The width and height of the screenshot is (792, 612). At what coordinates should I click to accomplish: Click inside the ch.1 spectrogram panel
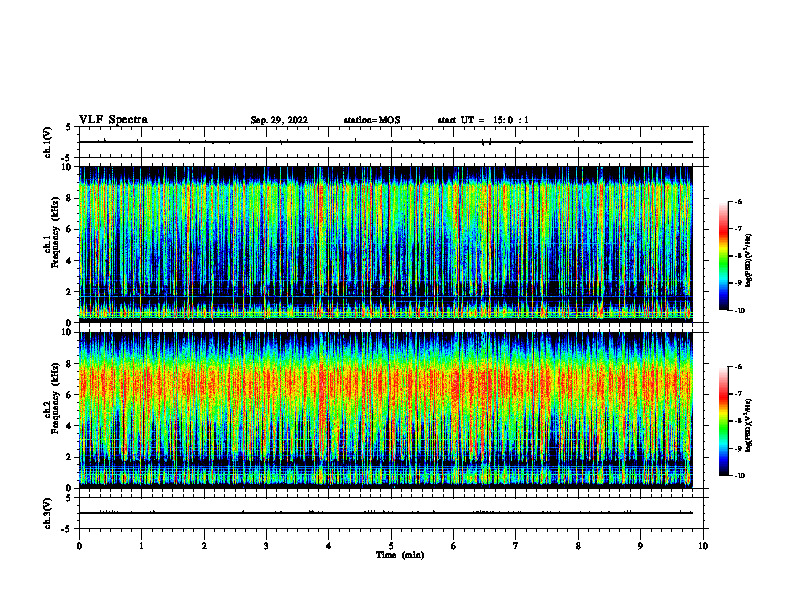coord(386,243)
